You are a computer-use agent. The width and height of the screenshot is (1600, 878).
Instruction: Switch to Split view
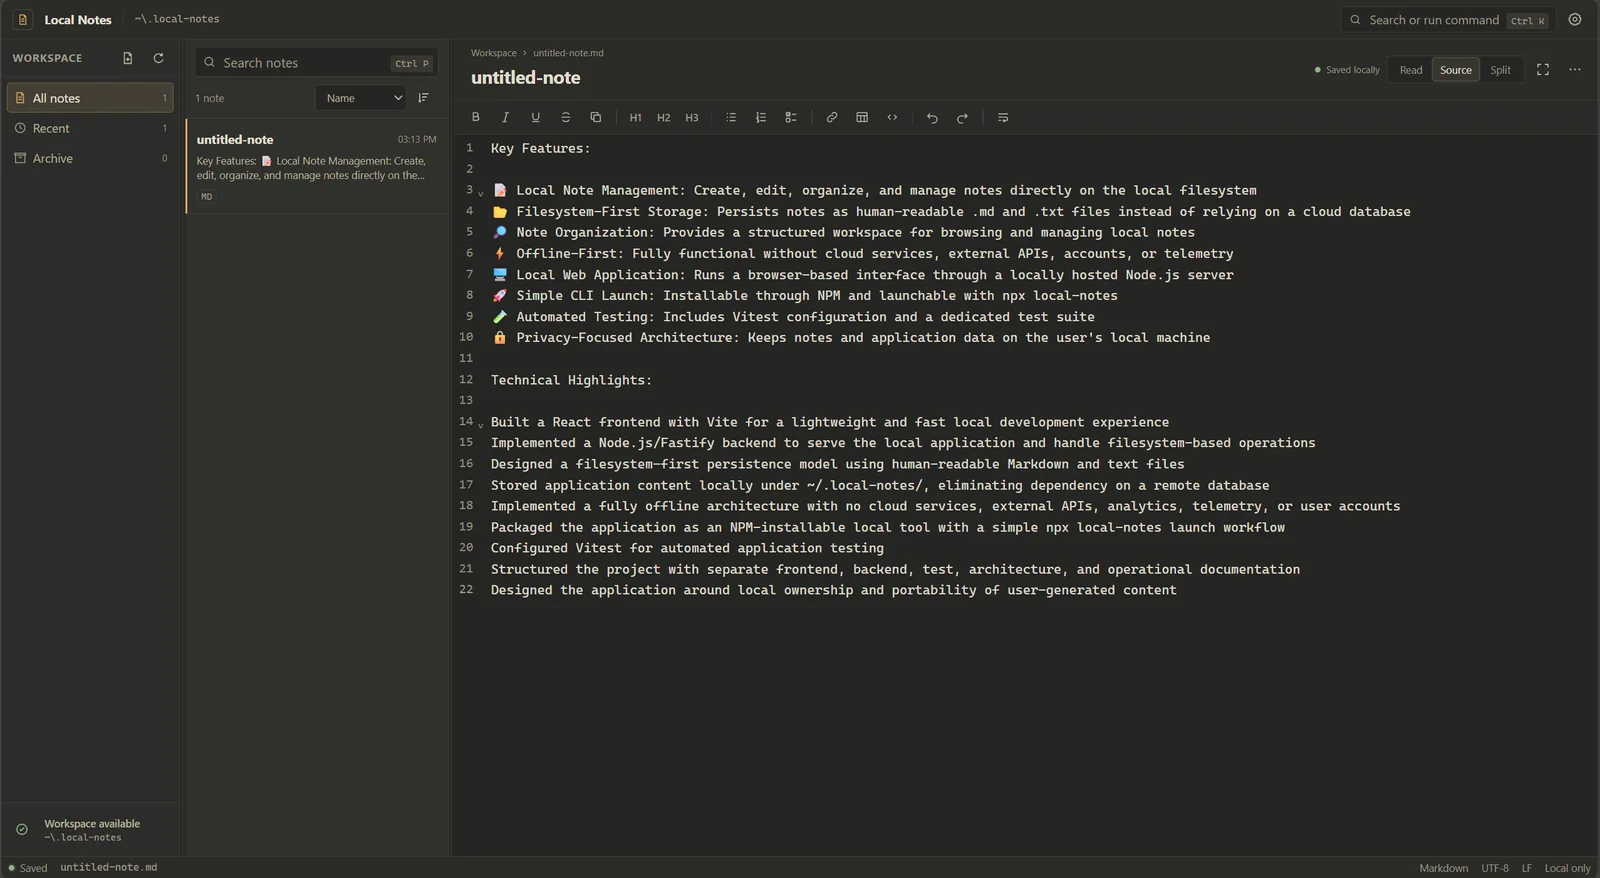(x=1500, y=70)
